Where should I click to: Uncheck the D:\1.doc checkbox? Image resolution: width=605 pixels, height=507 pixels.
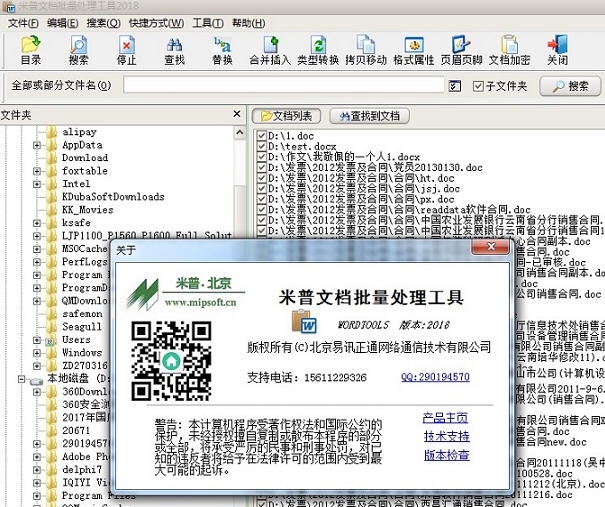(x=262, y=135)
